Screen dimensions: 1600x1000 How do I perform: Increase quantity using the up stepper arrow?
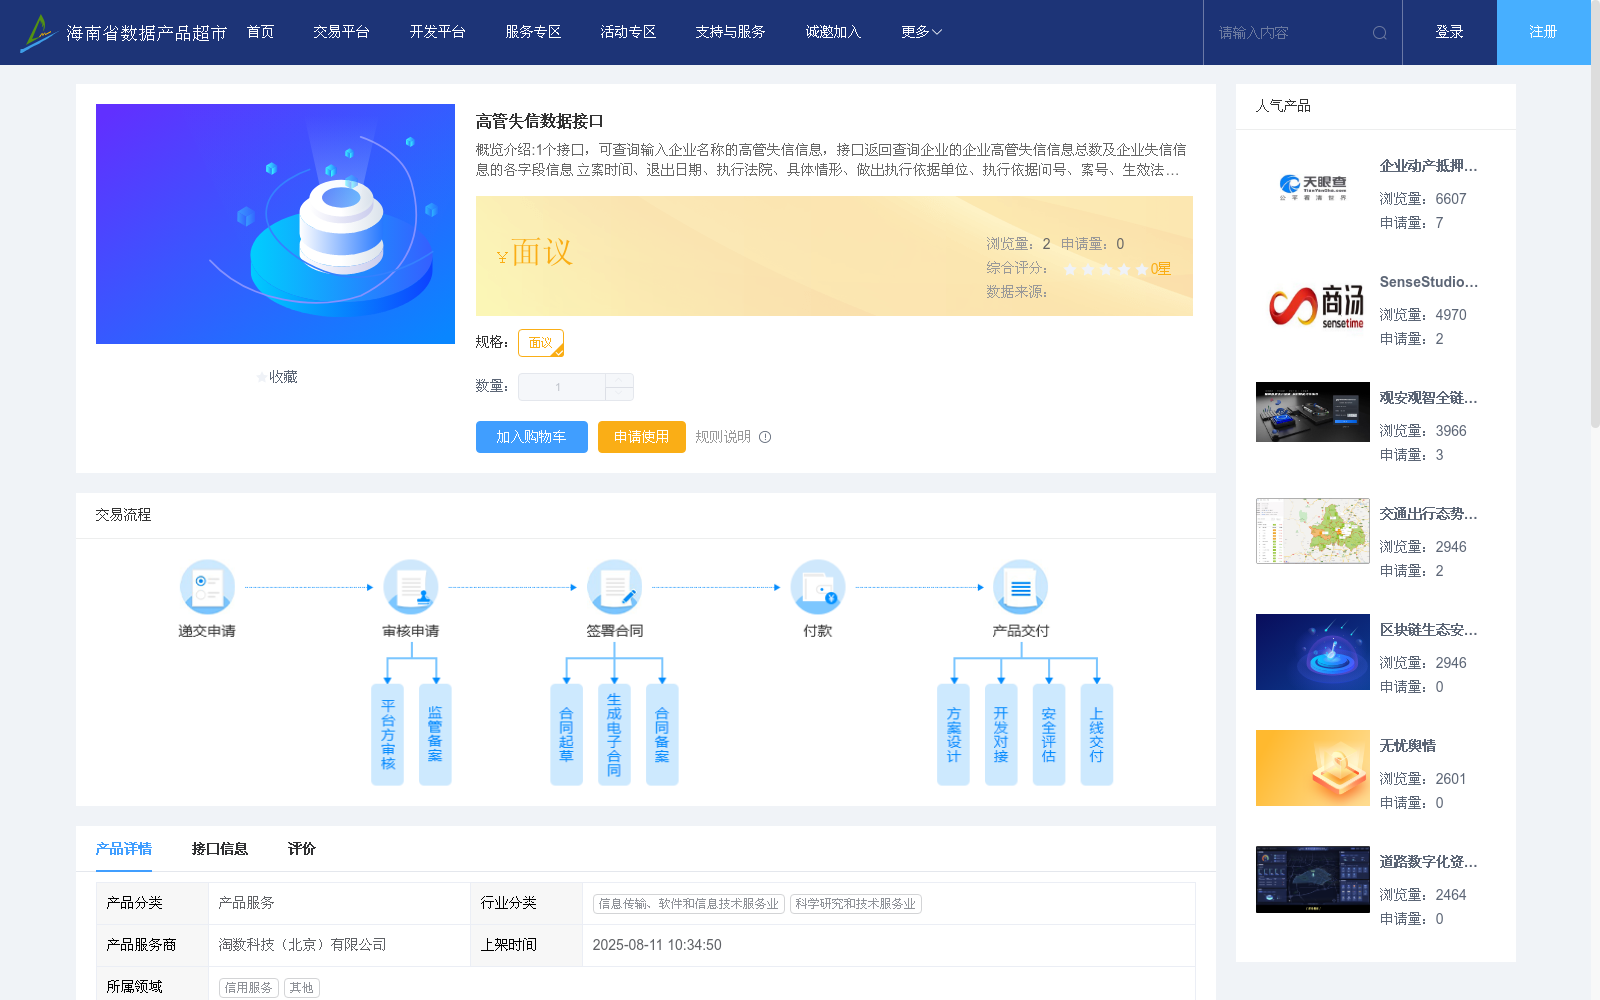[x=619, y=380]
